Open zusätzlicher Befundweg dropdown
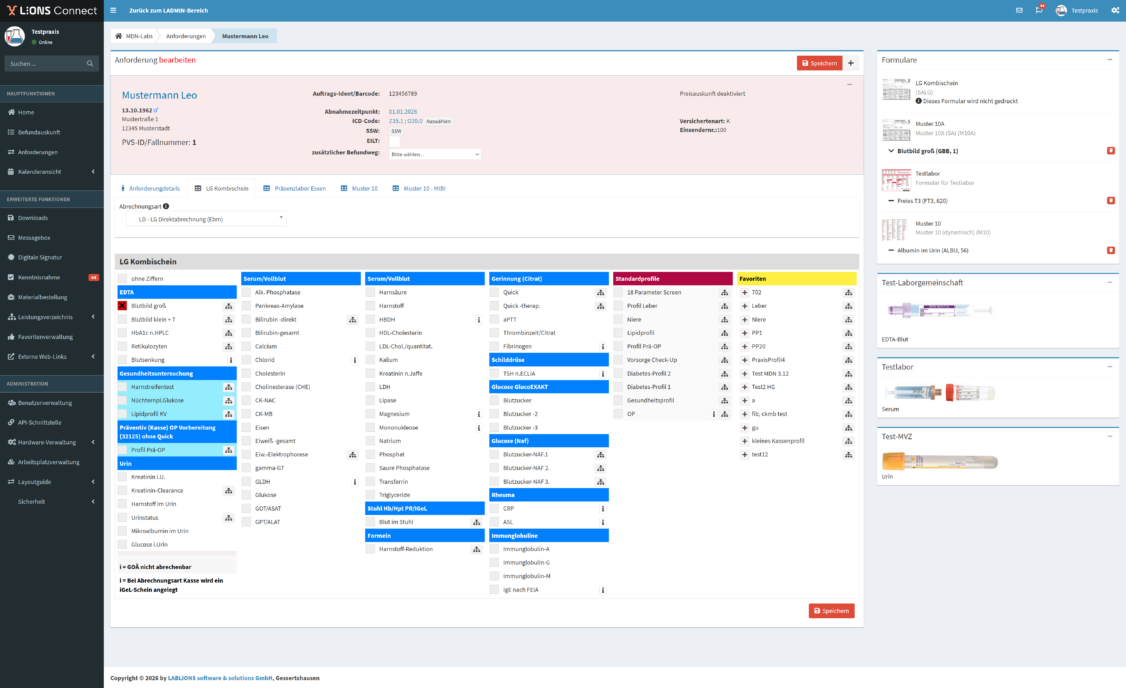 (x=435, y=155)
